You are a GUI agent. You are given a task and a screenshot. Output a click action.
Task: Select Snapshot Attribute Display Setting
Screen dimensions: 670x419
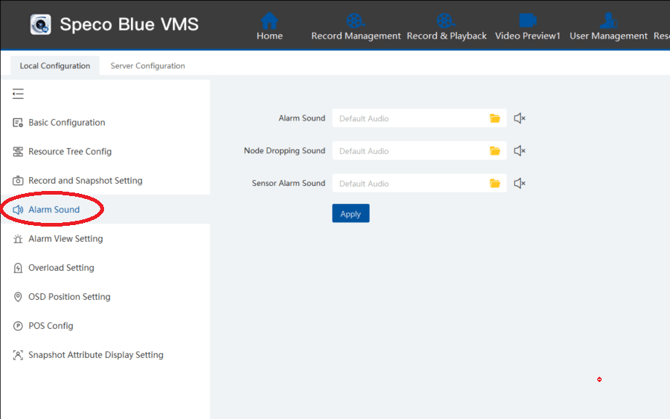95,355
